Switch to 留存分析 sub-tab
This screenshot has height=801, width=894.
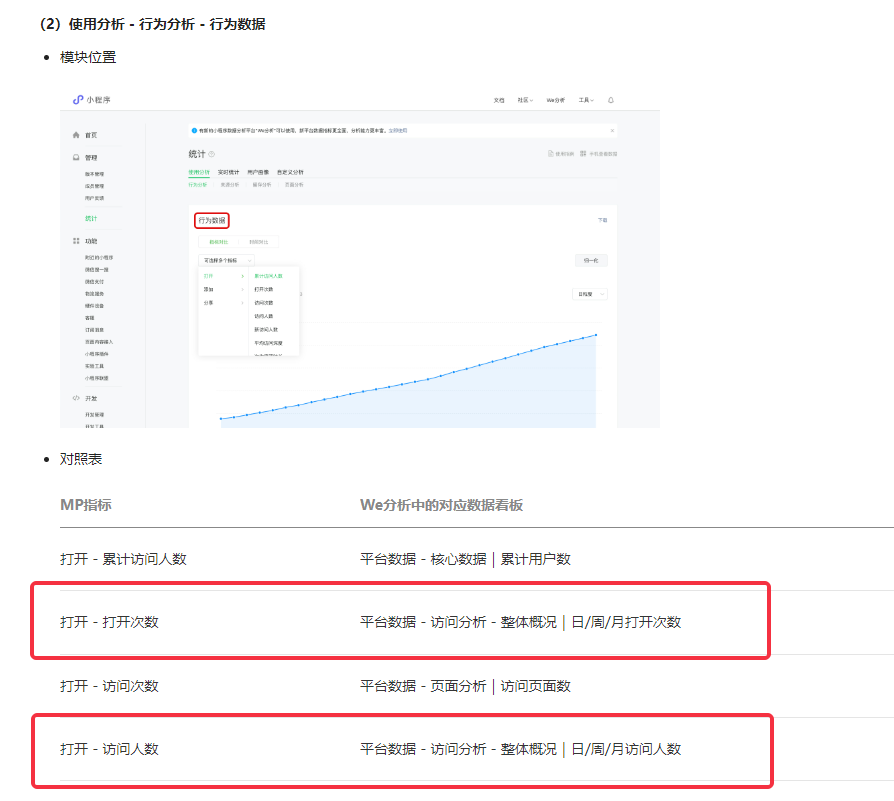click(262, 185)
